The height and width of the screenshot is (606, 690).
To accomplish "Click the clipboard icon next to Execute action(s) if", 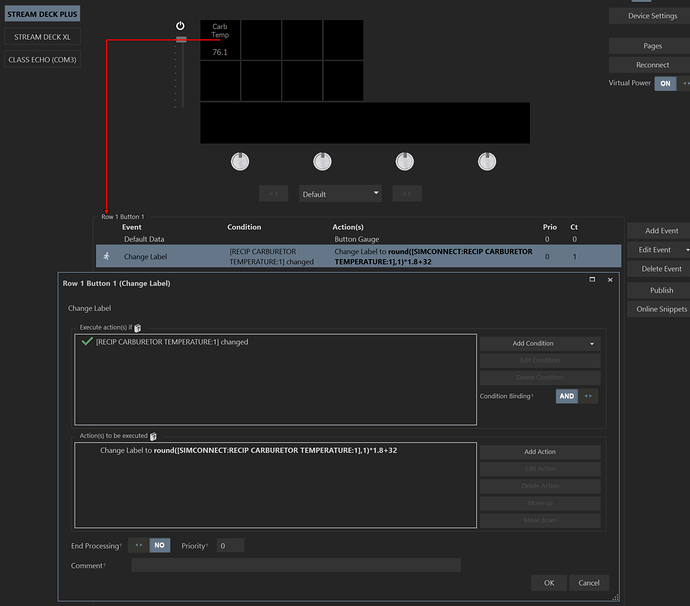I will (138, 328).
